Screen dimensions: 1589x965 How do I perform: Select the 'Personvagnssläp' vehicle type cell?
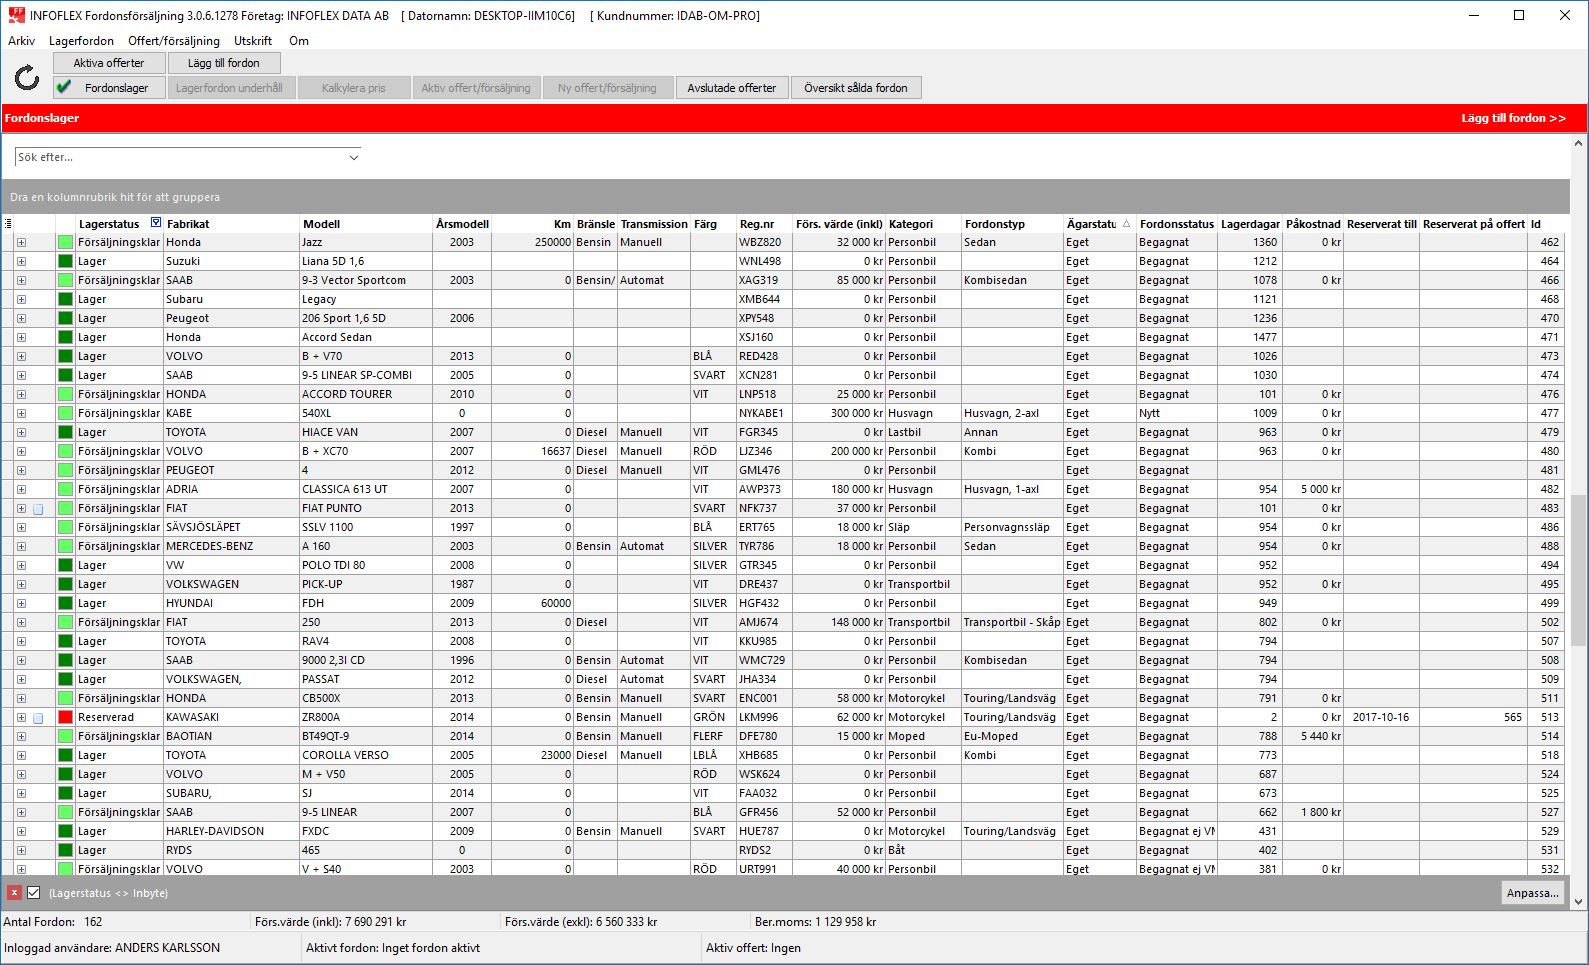pyautogui.click(x=1012, y=528)
